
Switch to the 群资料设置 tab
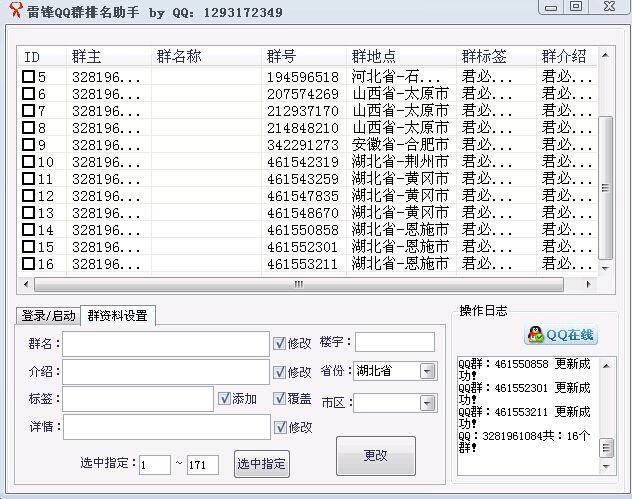coord(118,315)
